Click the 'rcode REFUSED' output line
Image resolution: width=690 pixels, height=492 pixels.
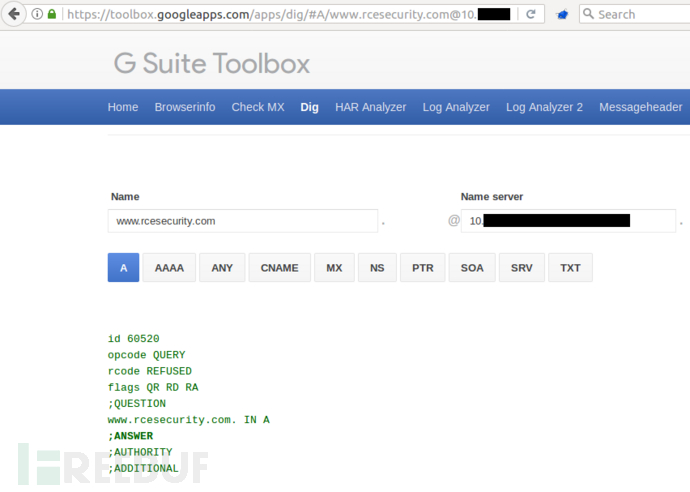pyautogui.click(x=150, y=371)
